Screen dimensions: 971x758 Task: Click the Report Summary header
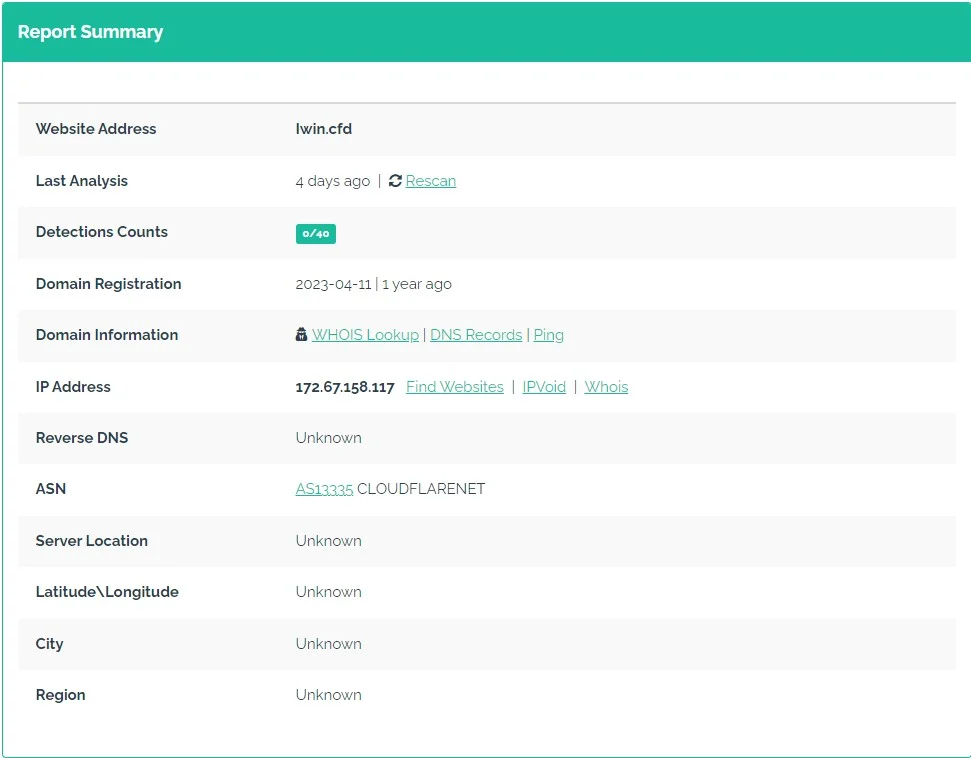90,32
